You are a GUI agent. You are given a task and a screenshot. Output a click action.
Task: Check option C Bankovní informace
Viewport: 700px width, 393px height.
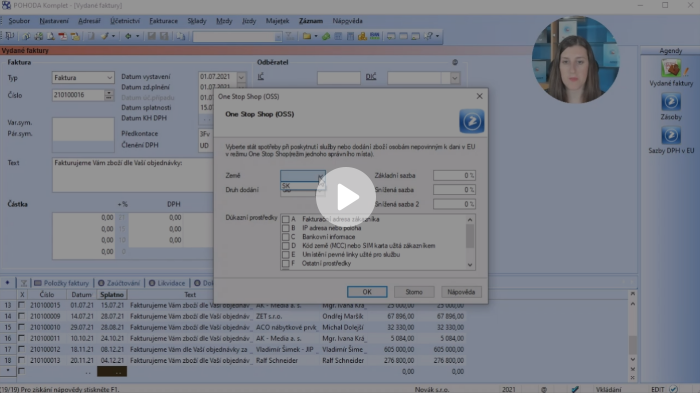pyautogui.click(x=286, y=237)
